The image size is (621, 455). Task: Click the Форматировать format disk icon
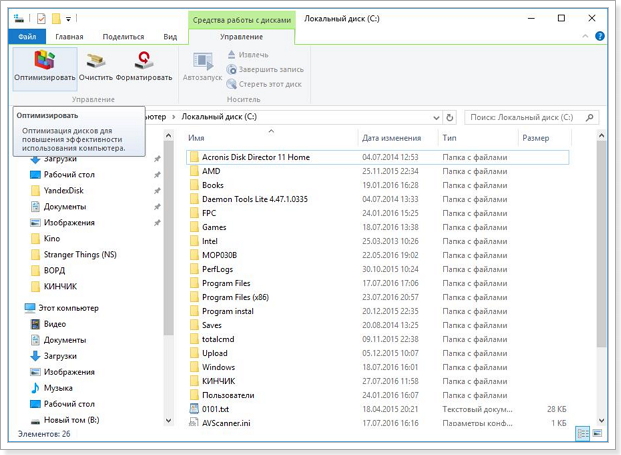(143, 62)
